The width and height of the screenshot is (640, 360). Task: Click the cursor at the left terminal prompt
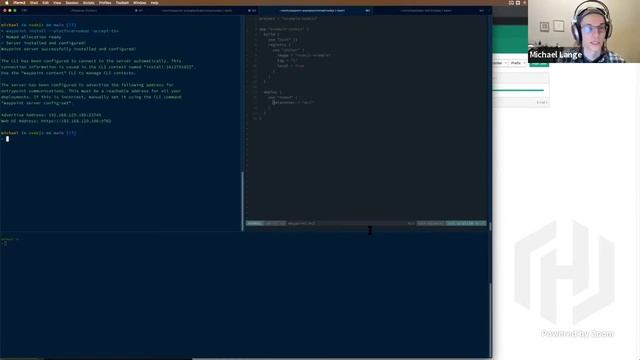pyautogui.click(x=7, y=139)
